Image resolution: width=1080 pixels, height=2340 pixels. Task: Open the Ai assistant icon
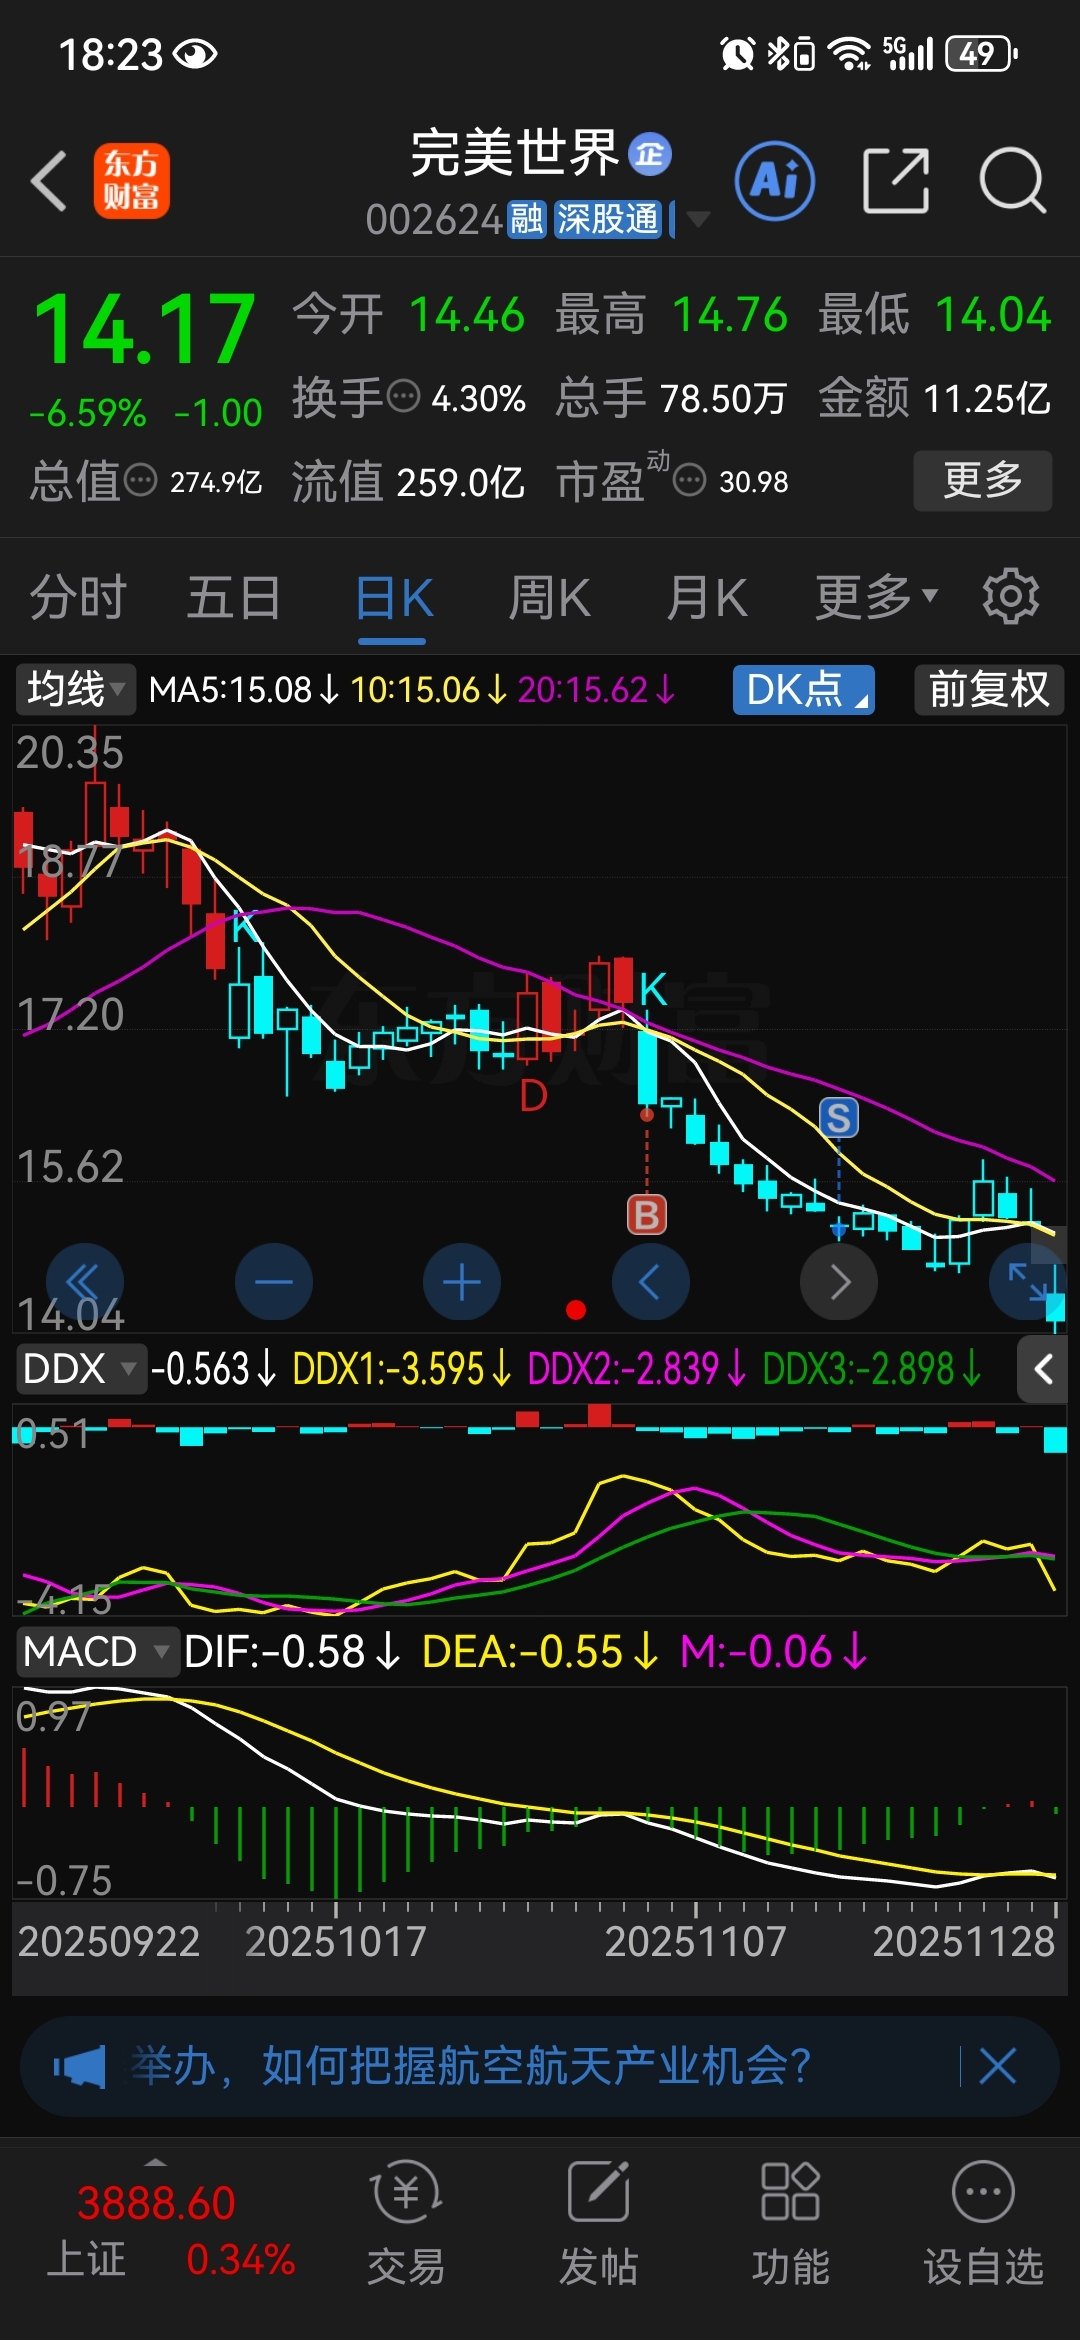click(775, 181)
